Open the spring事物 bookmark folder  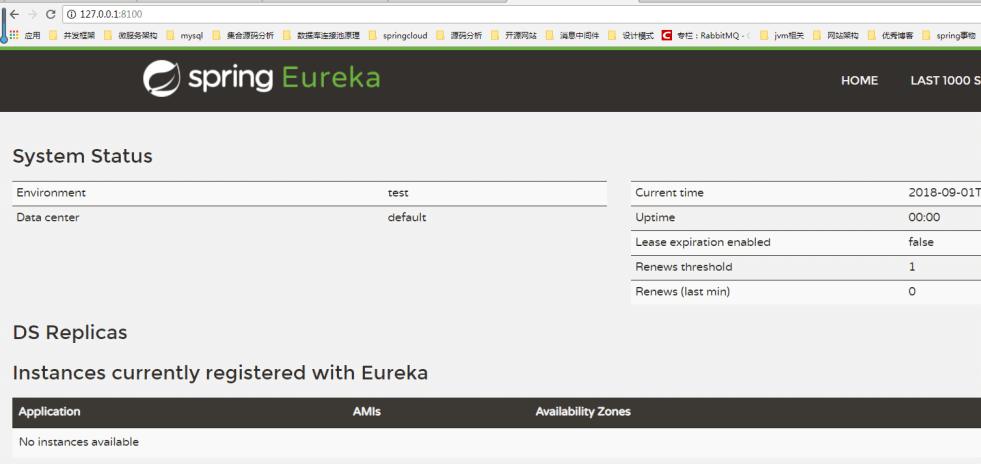(x=948, y=36)
